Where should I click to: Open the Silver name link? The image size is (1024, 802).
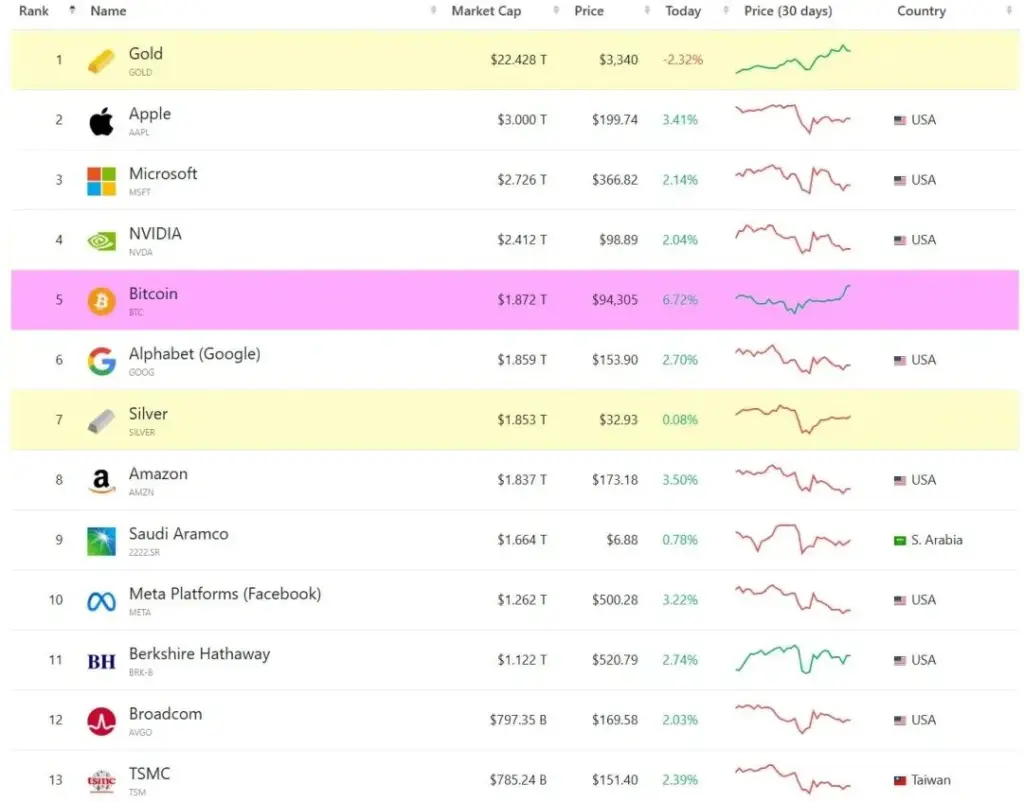point(146,414)
